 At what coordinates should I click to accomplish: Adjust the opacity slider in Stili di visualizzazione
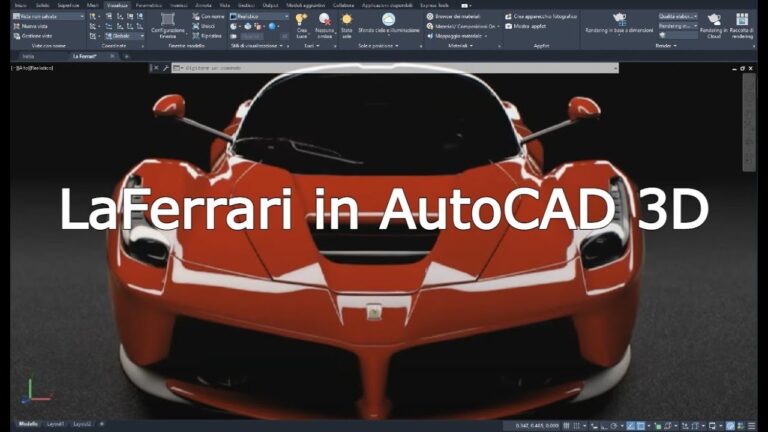tap(263, 36)
